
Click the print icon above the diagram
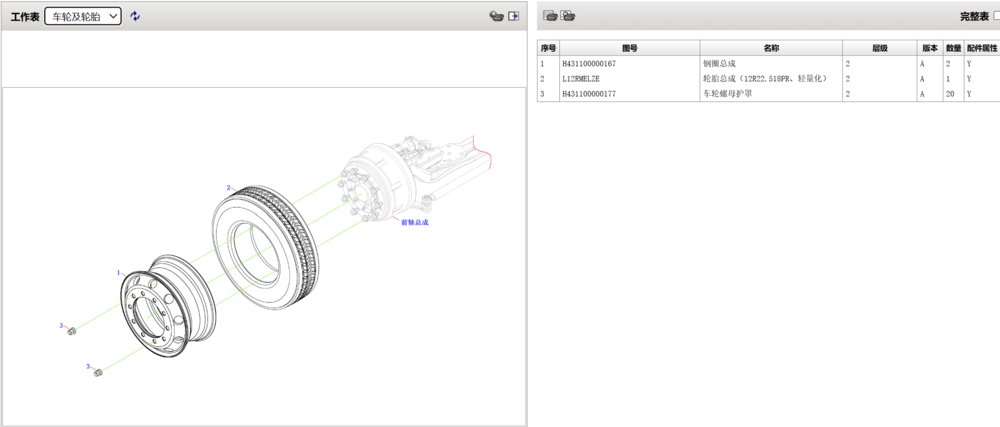(495, 16)
